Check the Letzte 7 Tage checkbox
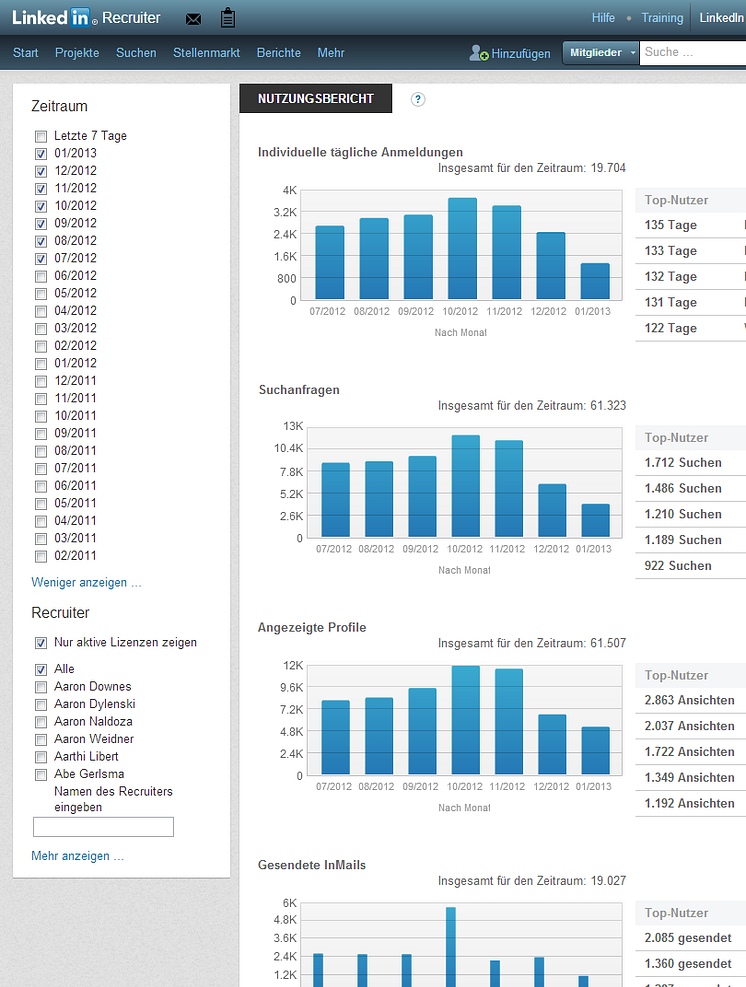The width and height of the screenshot is (746, 987). [x=41, y=137]
